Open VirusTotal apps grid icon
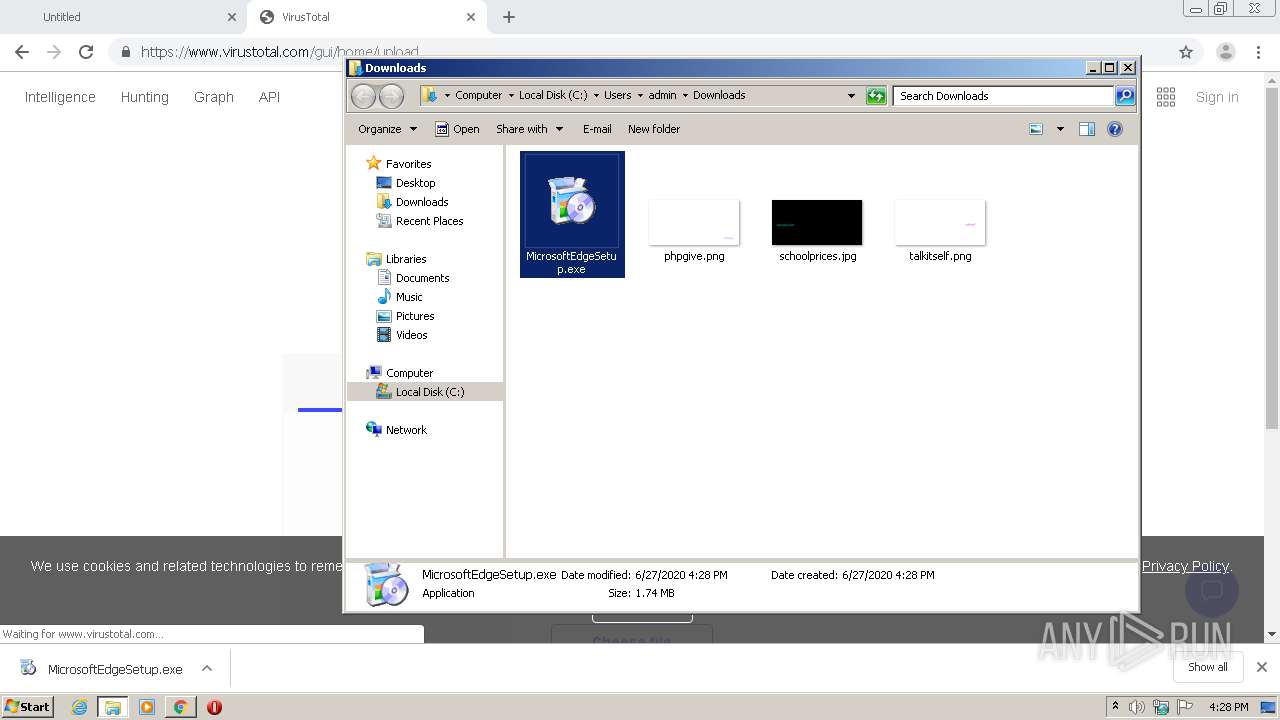Image resolution: width=1280 pixels, height=720 pixels. click(1166, 97)
